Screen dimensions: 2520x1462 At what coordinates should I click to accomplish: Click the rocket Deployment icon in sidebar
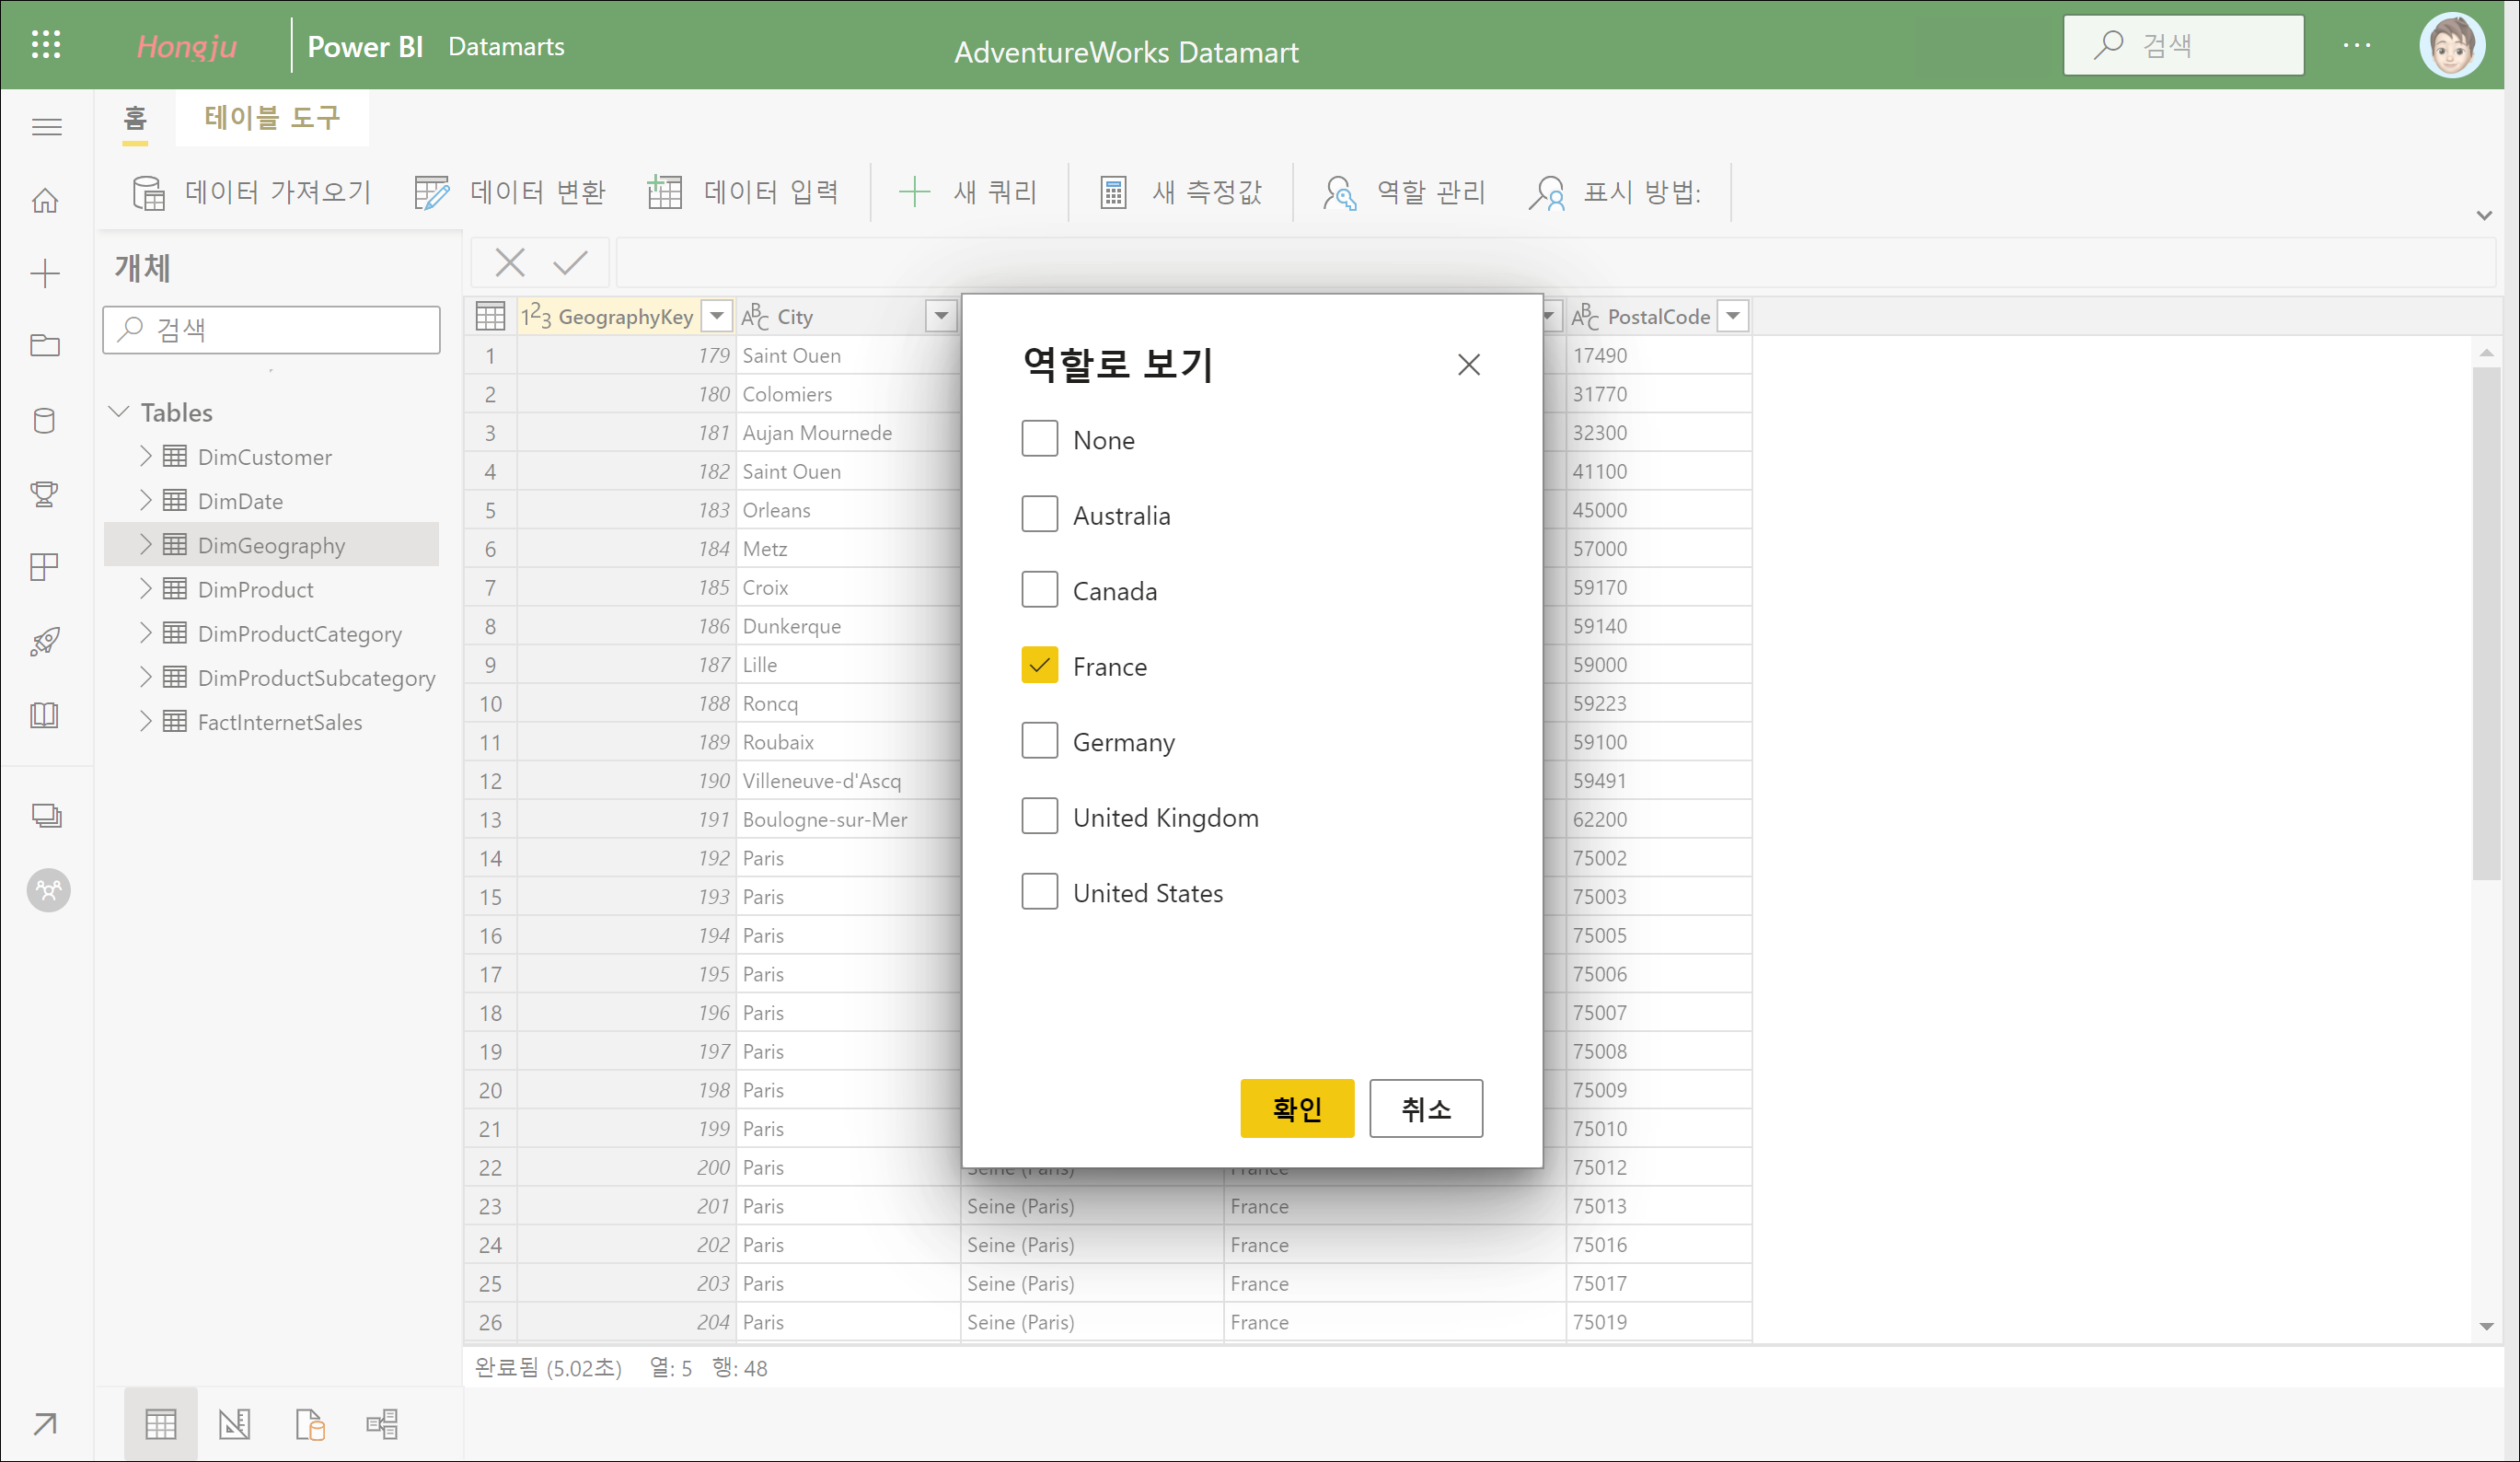pos(45,641)
